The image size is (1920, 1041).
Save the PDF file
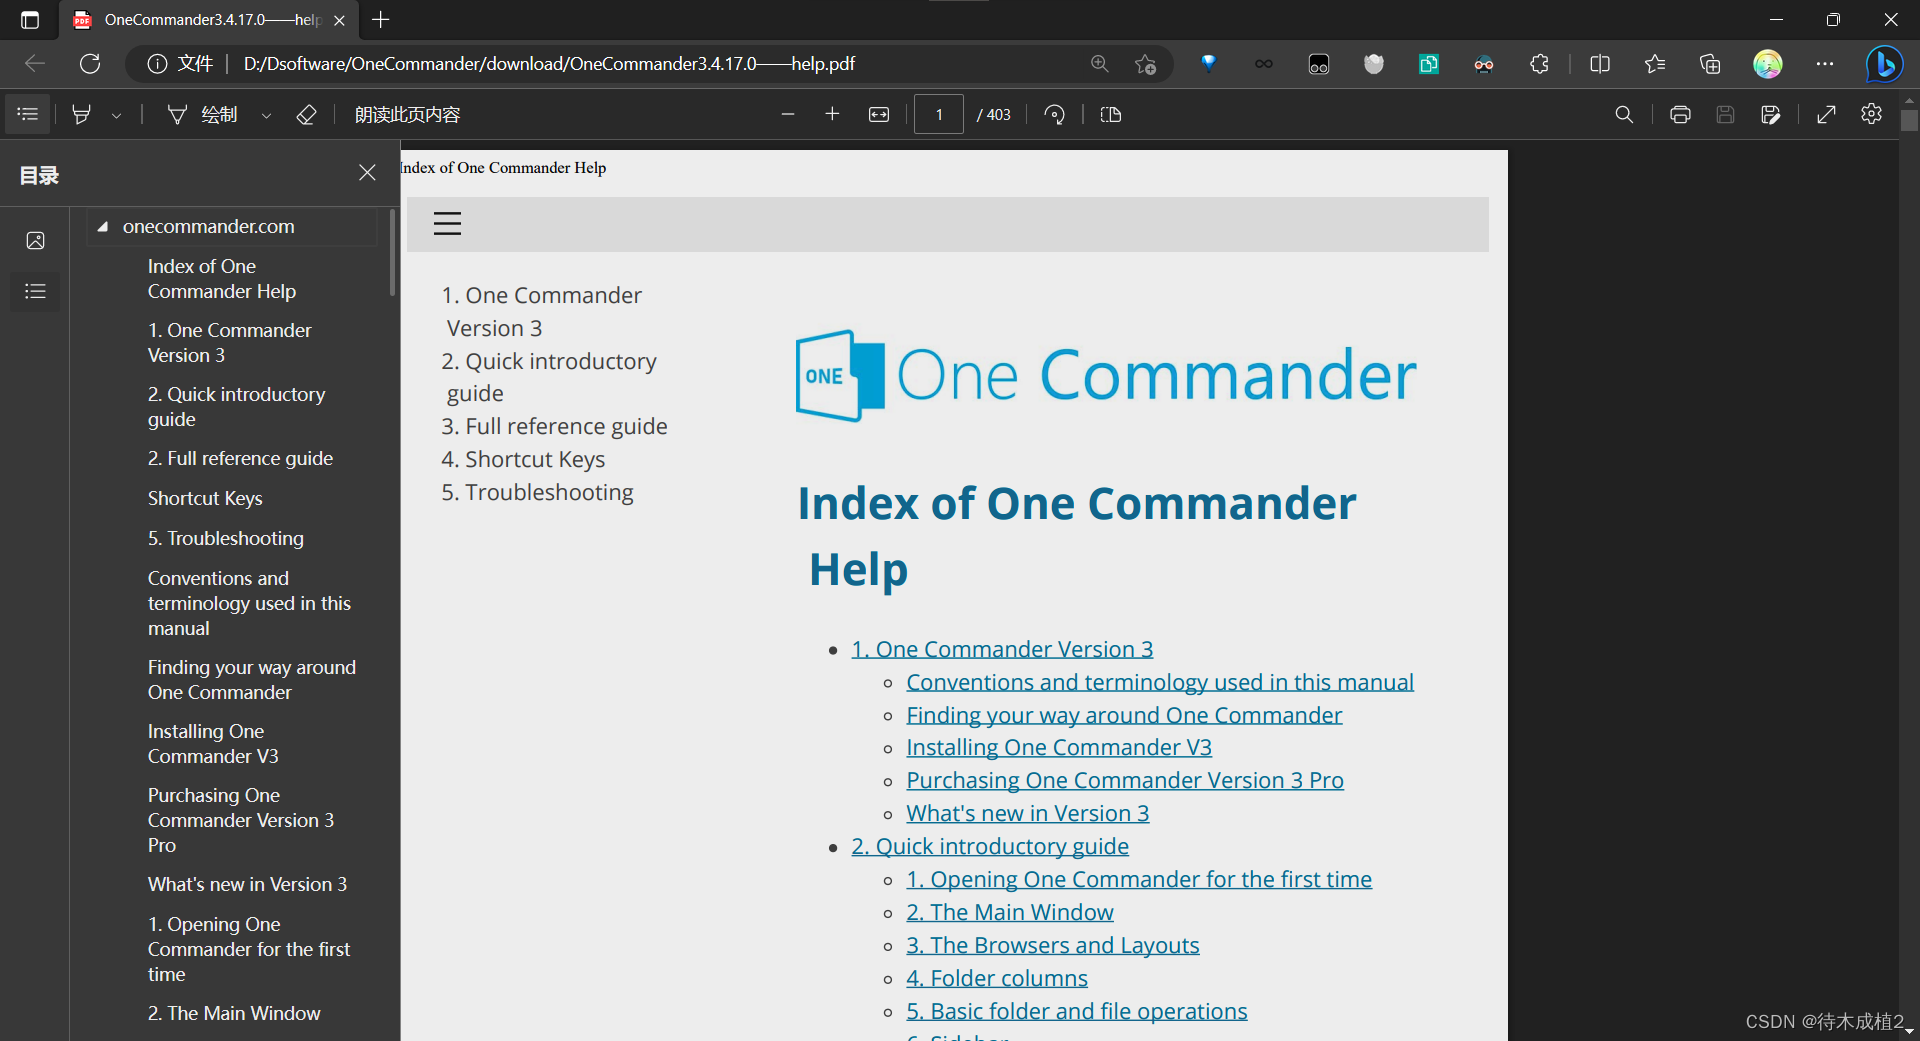(x=1725, y=115)
